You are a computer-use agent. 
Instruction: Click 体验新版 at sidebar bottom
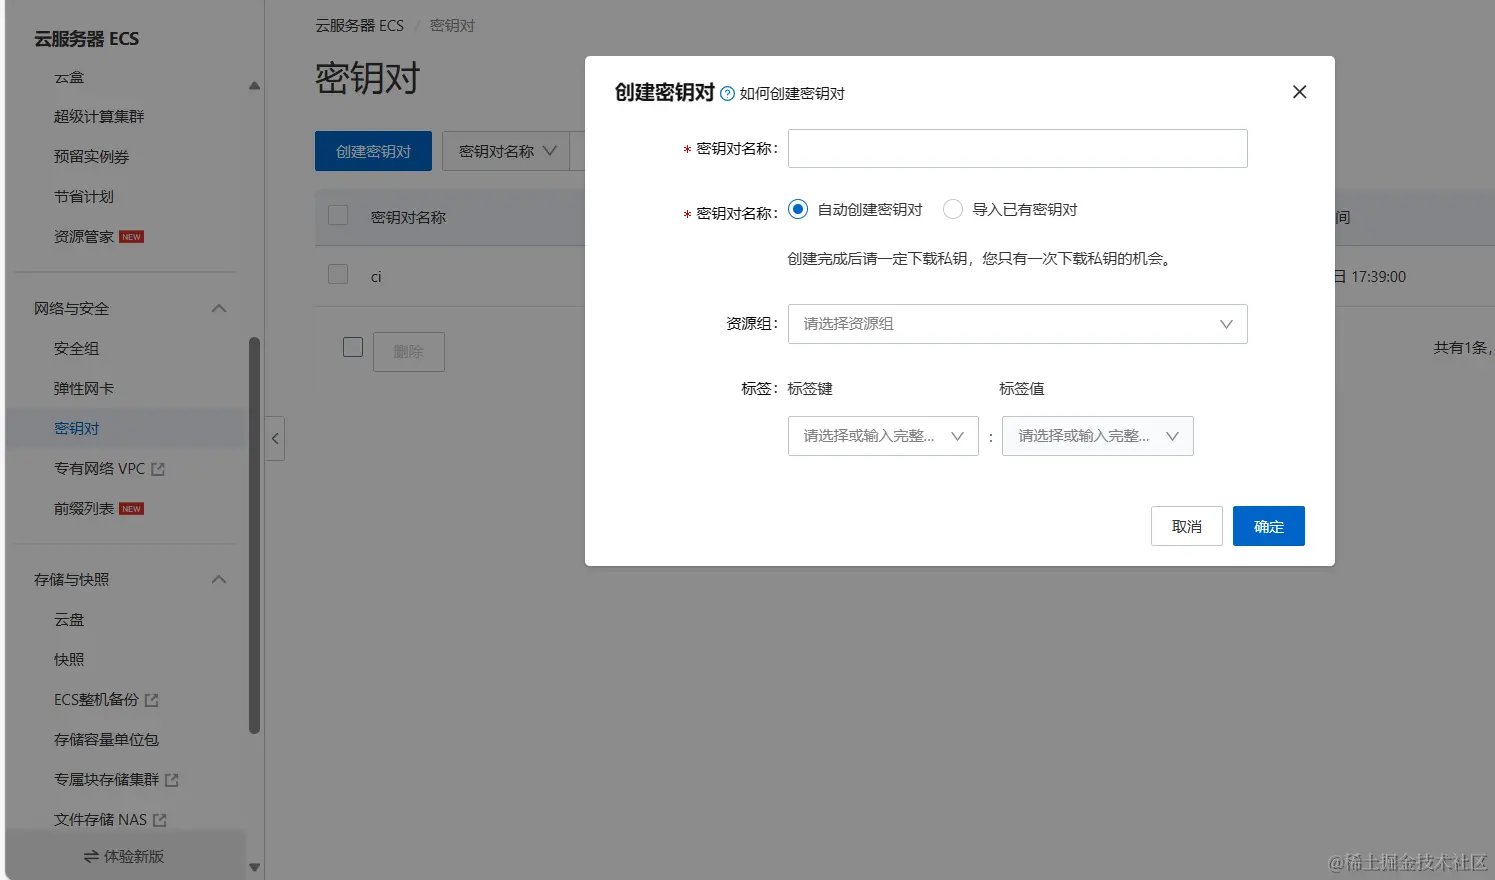[x=124, y=857]
